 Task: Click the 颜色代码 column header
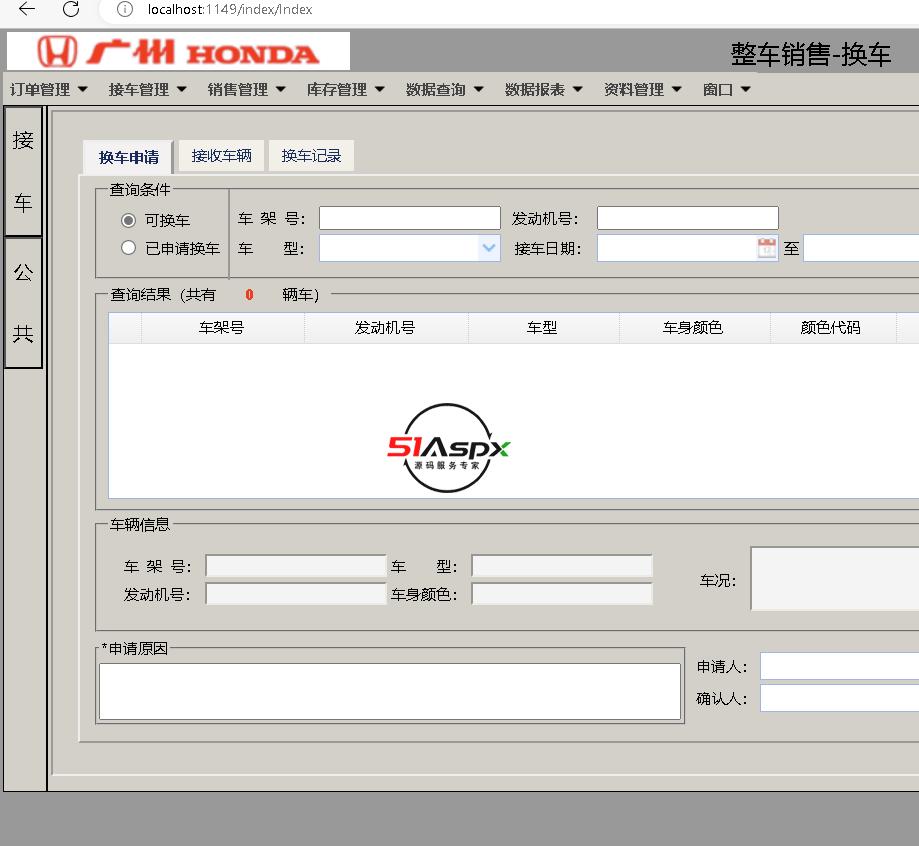833,328
